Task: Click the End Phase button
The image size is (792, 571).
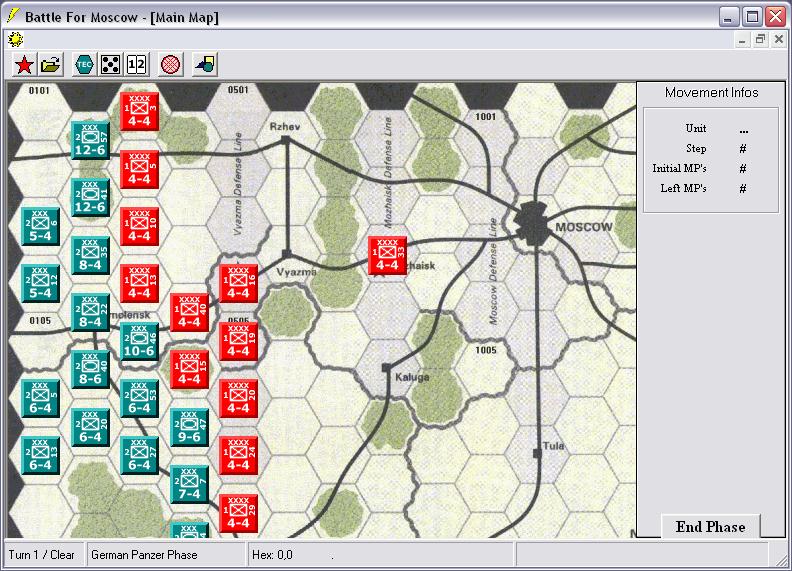Action: point(710,527)
